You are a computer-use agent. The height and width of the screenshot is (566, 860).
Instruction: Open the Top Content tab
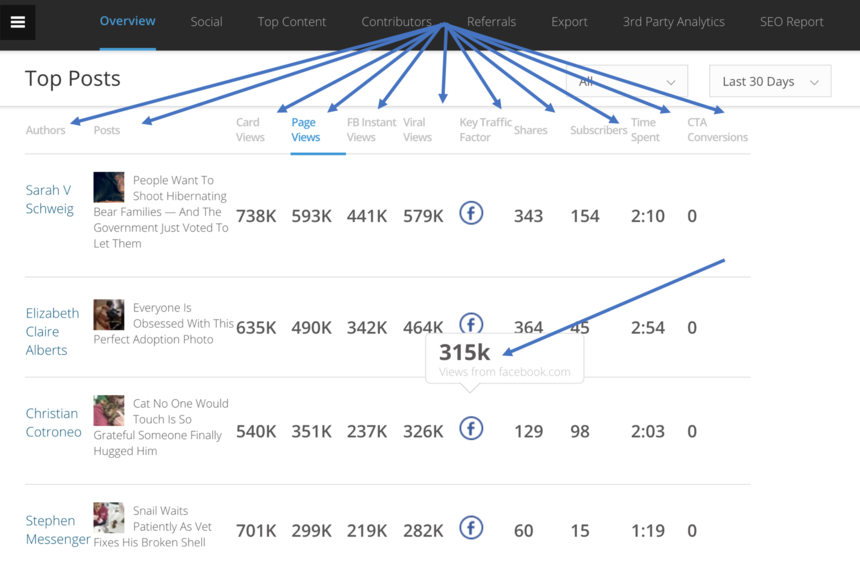(292, 22)
